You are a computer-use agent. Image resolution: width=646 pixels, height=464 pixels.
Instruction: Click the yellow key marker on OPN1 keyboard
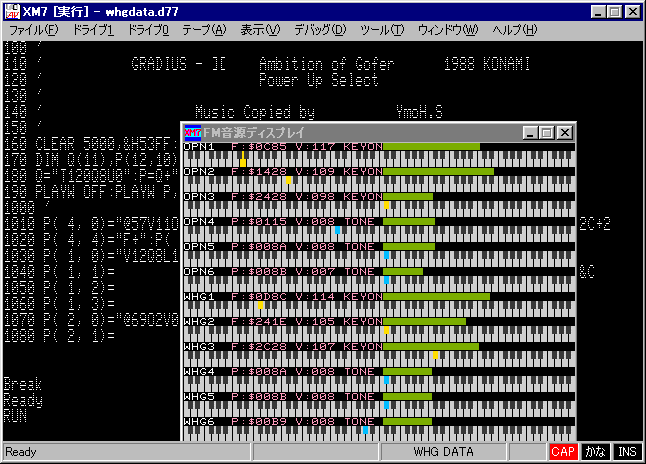tap(243, 160)
